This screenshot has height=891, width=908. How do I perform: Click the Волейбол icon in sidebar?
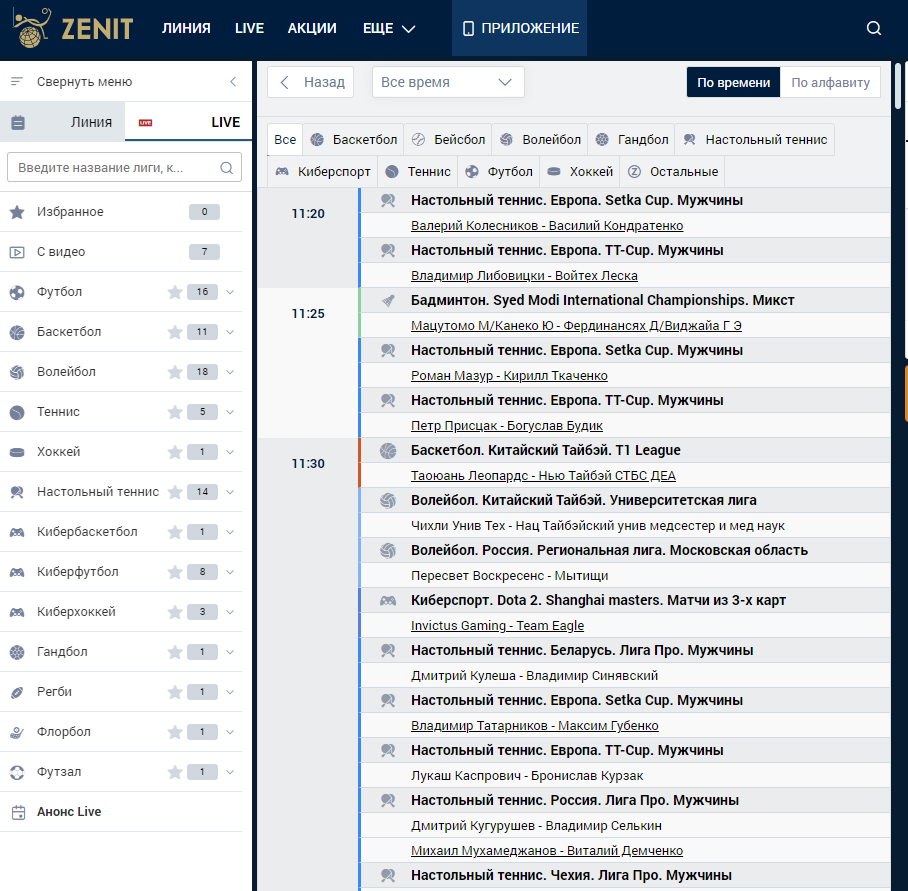click(x=17, y=372)
